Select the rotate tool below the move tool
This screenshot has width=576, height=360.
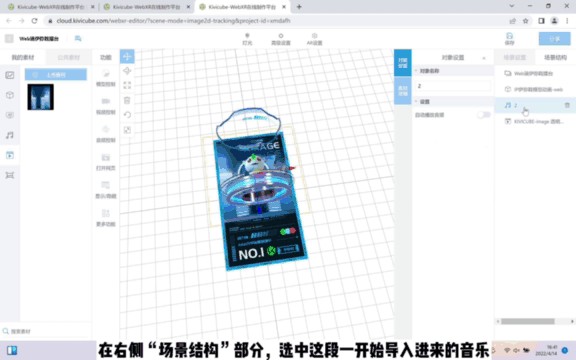point(127,71)
